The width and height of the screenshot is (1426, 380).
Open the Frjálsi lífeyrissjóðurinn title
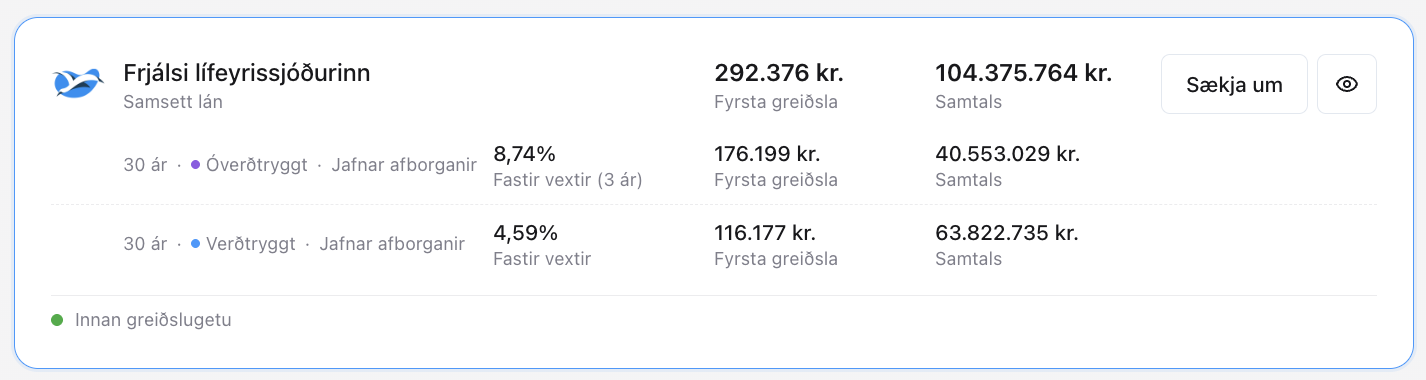click(x=247, y=73)
